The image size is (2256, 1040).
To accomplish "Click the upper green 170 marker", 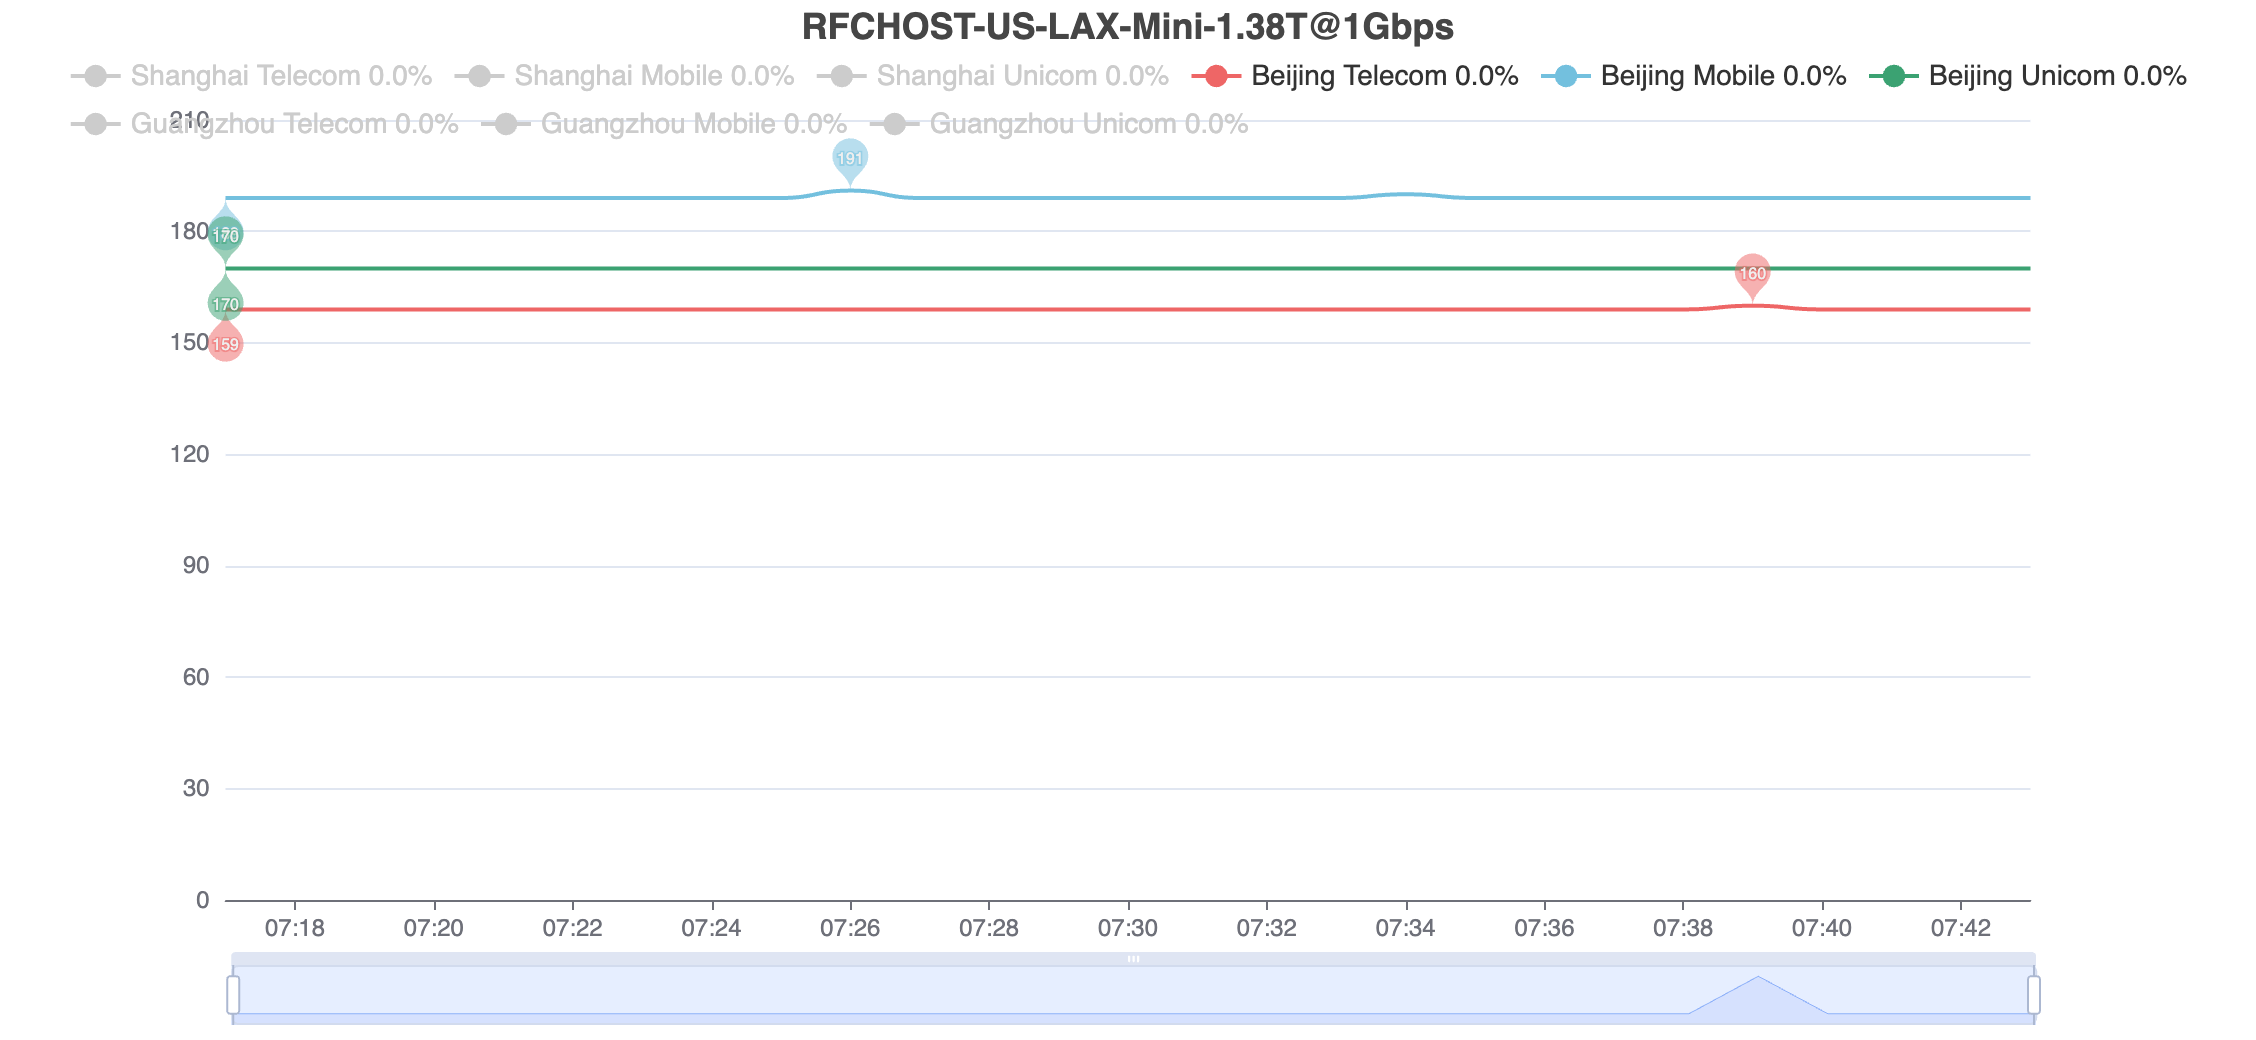I will [226, 236].
